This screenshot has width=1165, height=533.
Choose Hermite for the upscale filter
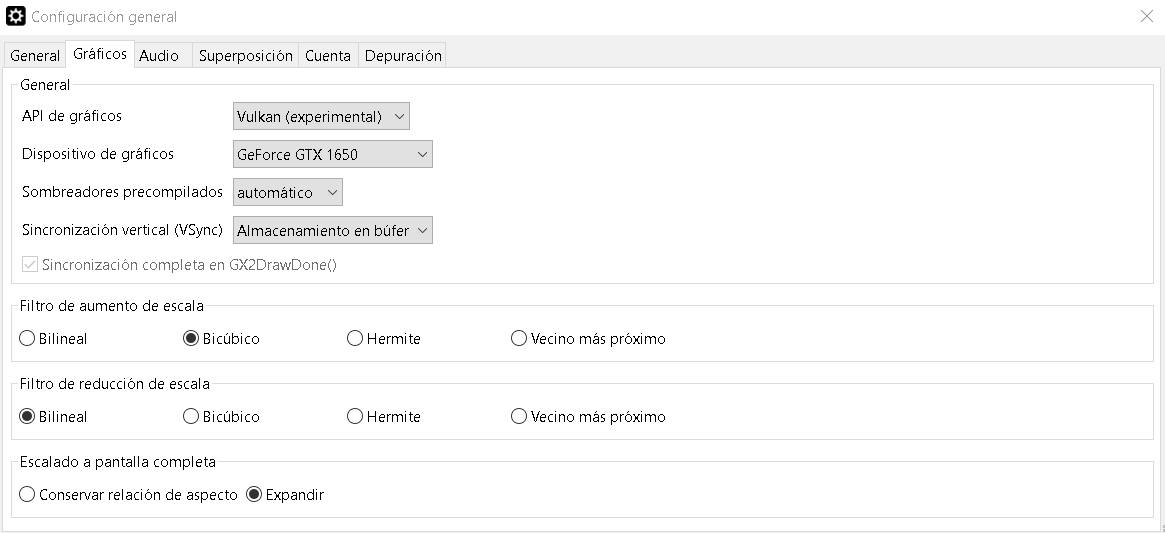tap(355, 339)
